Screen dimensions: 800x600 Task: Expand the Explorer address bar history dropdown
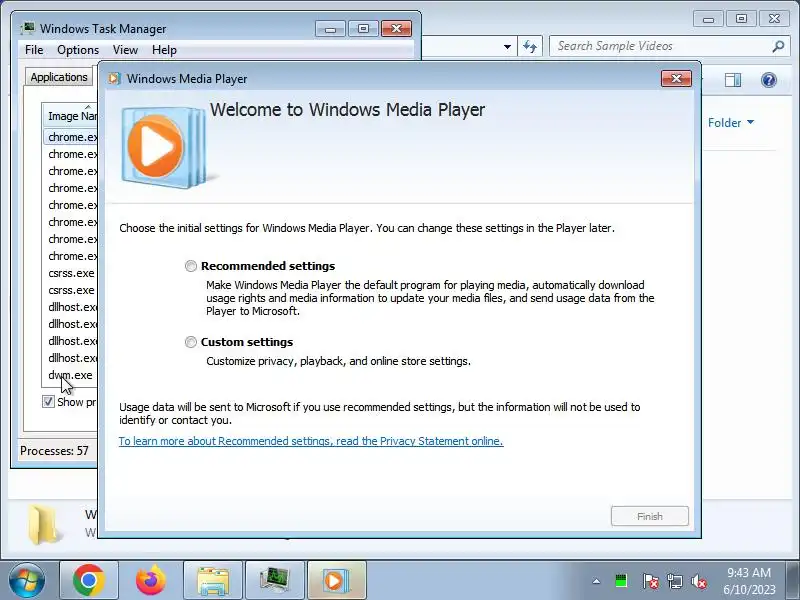point(507,46)
